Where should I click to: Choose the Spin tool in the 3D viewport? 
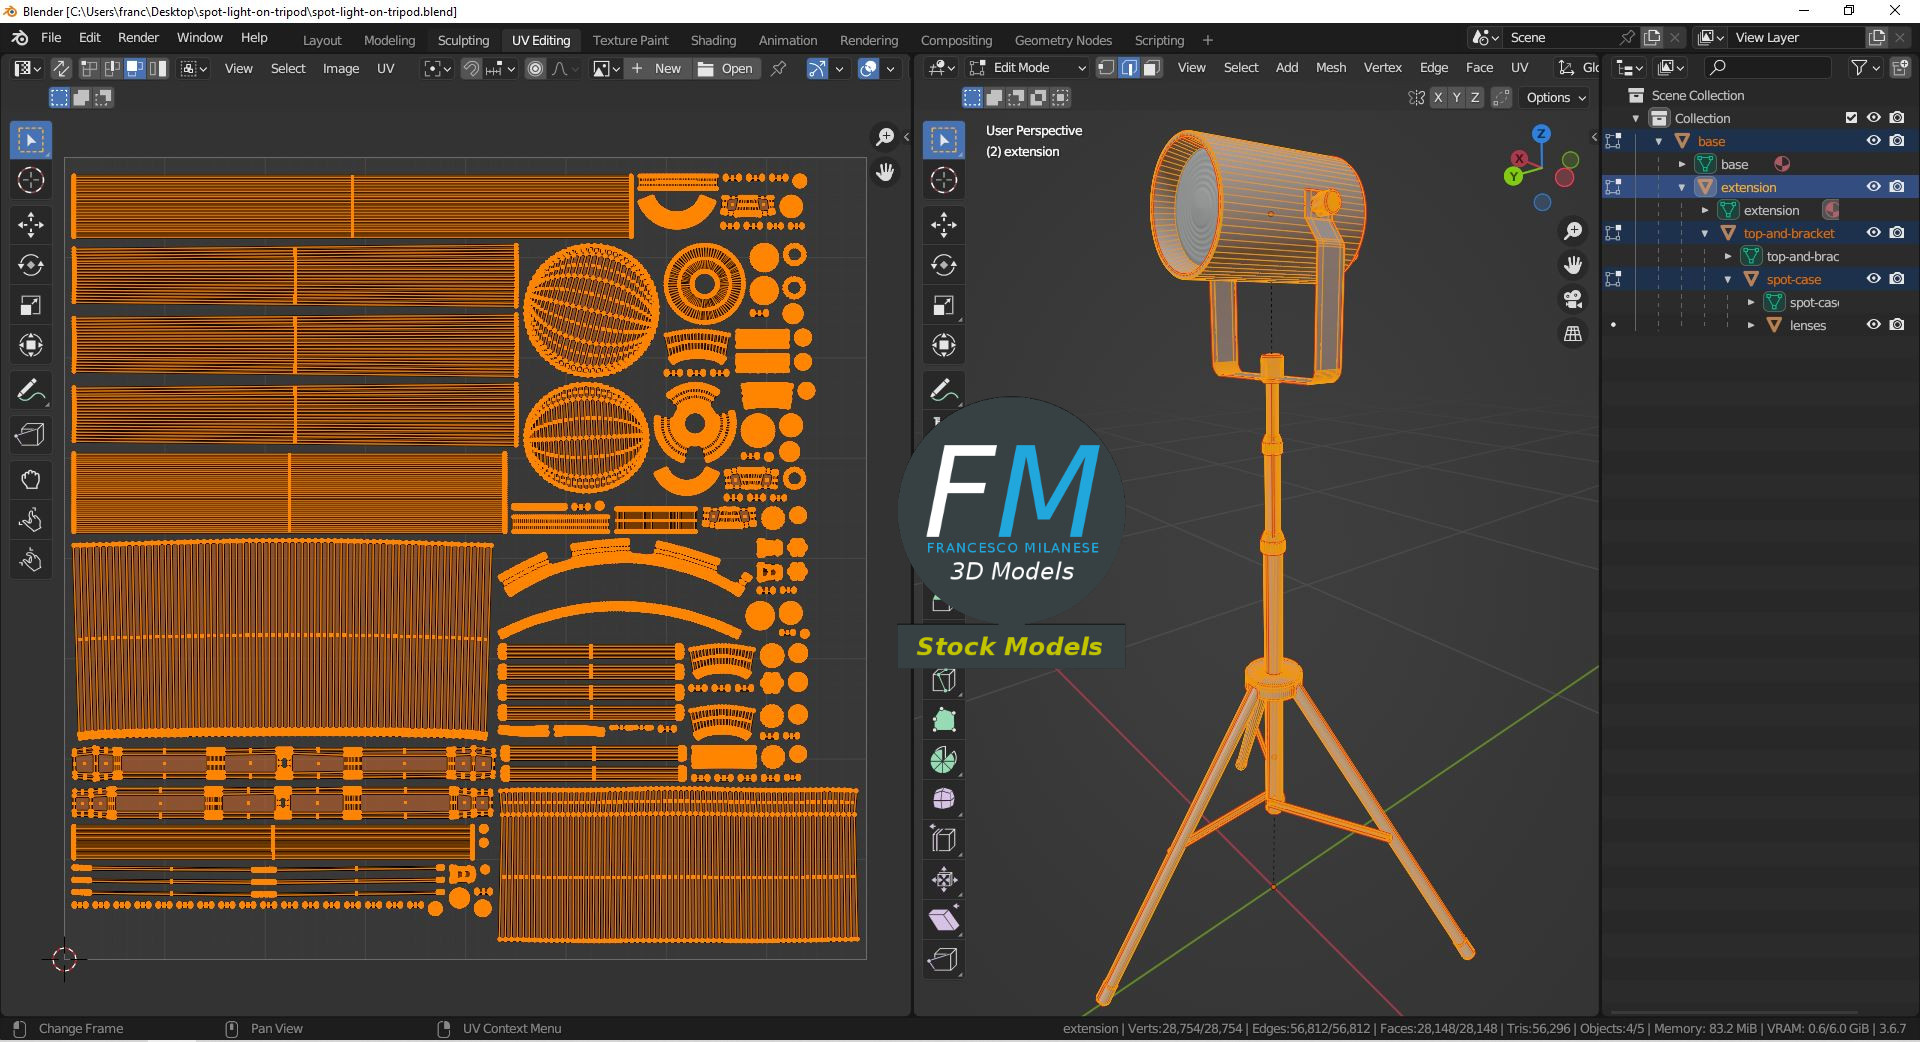point(943,760)
